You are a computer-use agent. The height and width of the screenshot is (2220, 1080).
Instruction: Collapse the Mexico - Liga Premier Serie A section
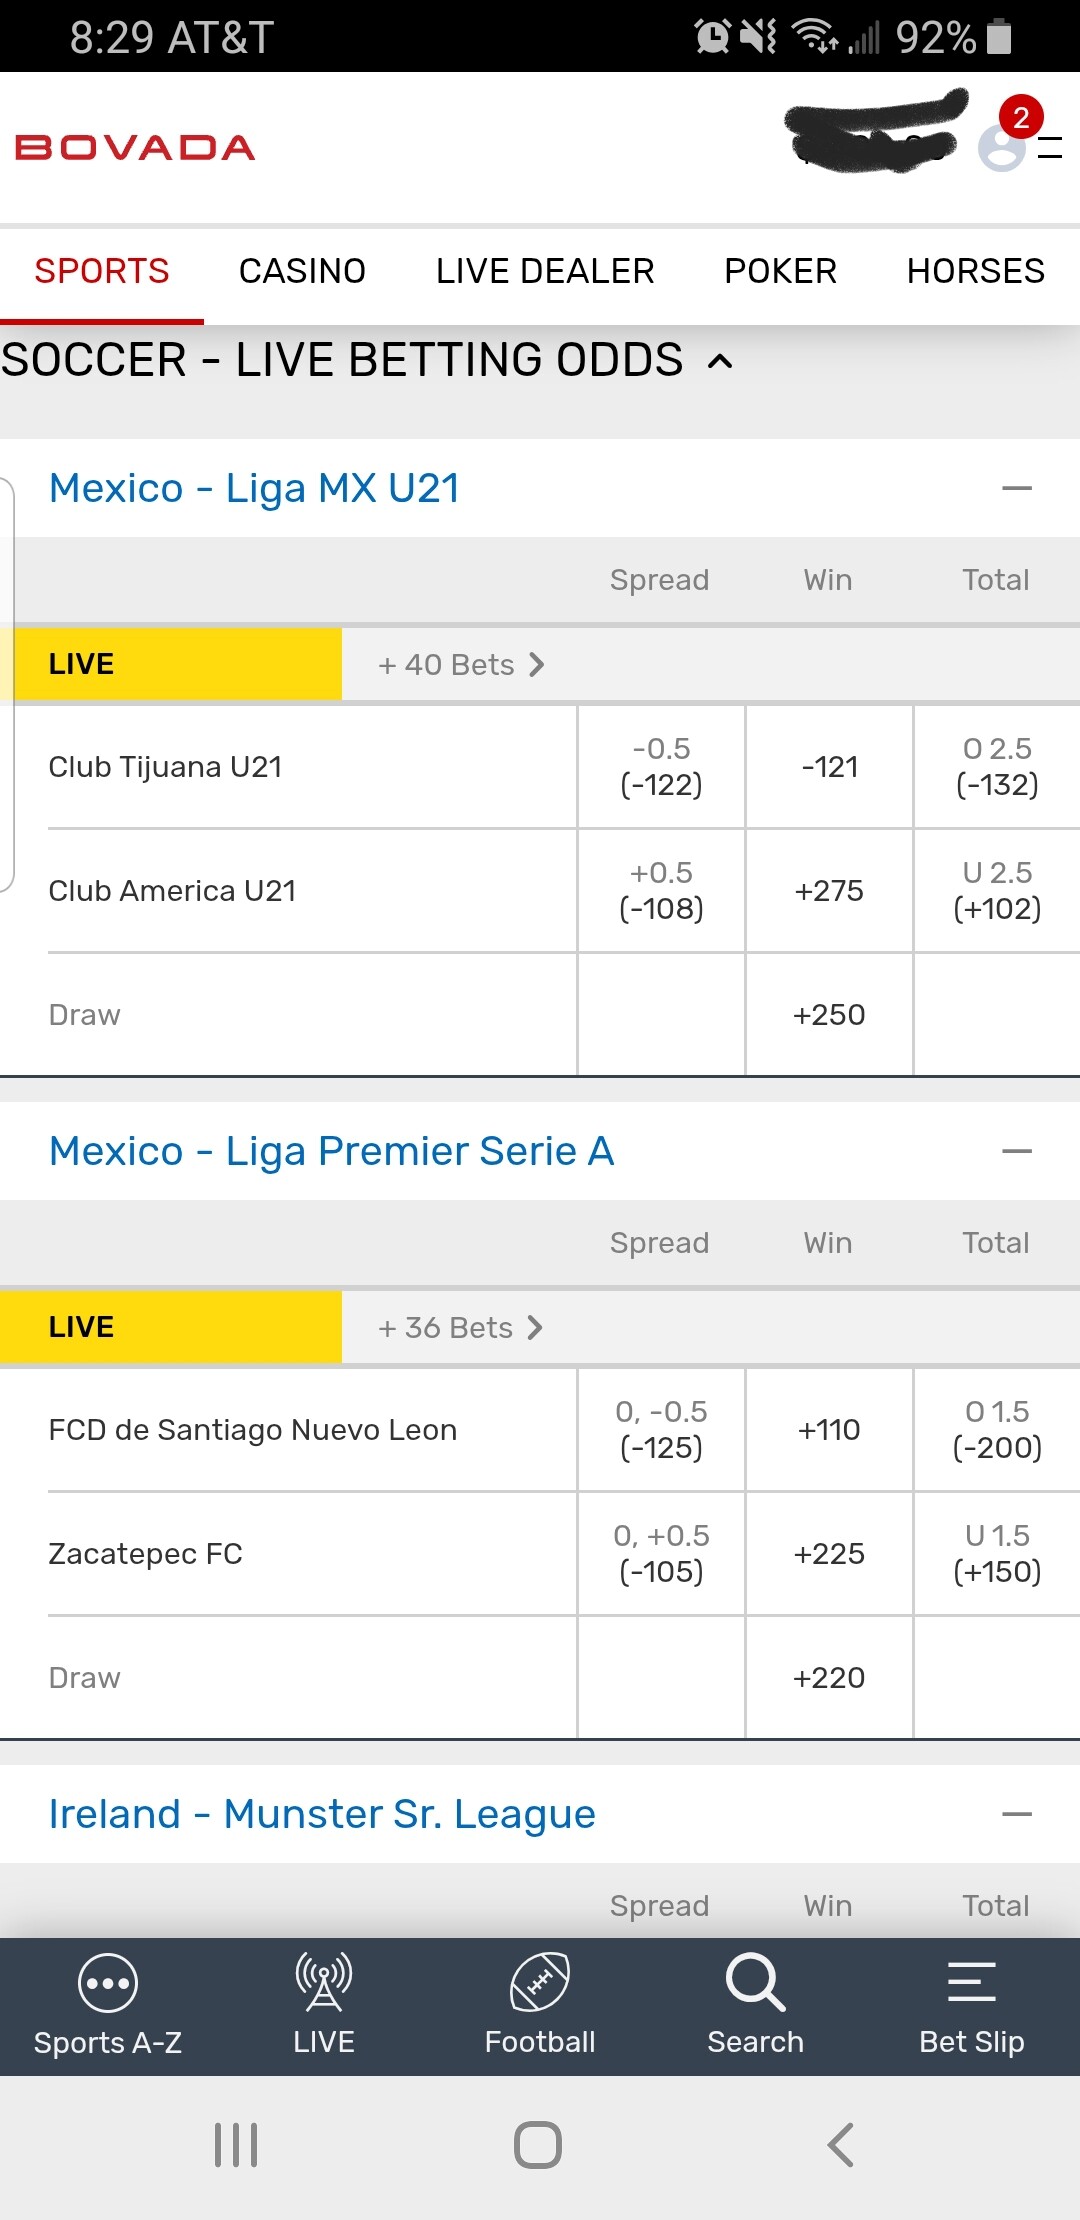point(1017,1151)
